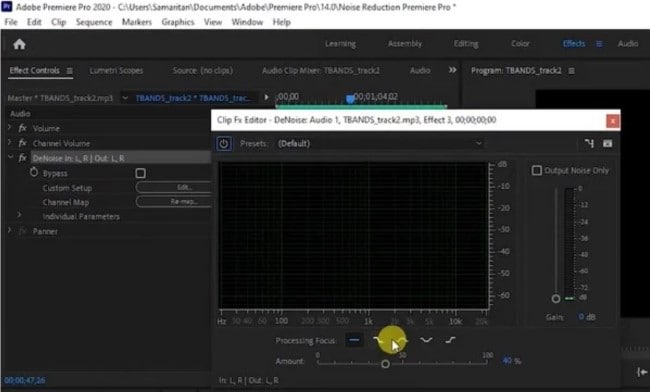Image resolution: width=650 pixels, height=392 pixels.
Task: Open the Help menu
Action: click(281, 22)
